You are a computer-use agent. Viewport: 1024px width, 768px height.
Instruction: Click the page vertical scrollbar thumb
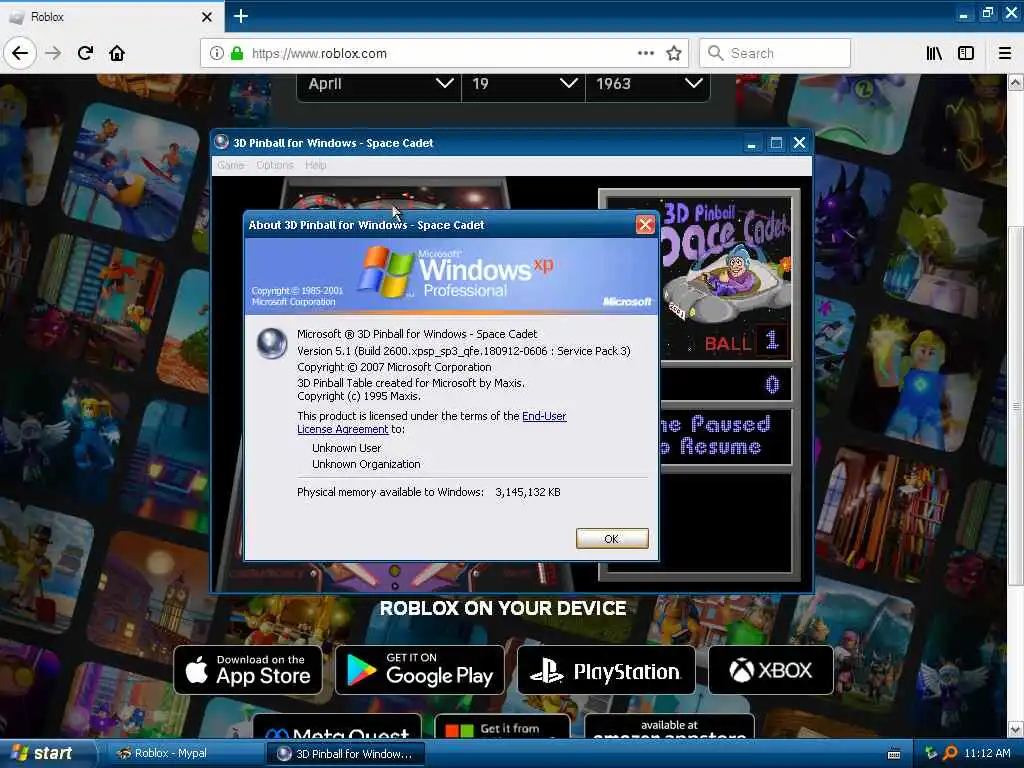click(1016, 406)
